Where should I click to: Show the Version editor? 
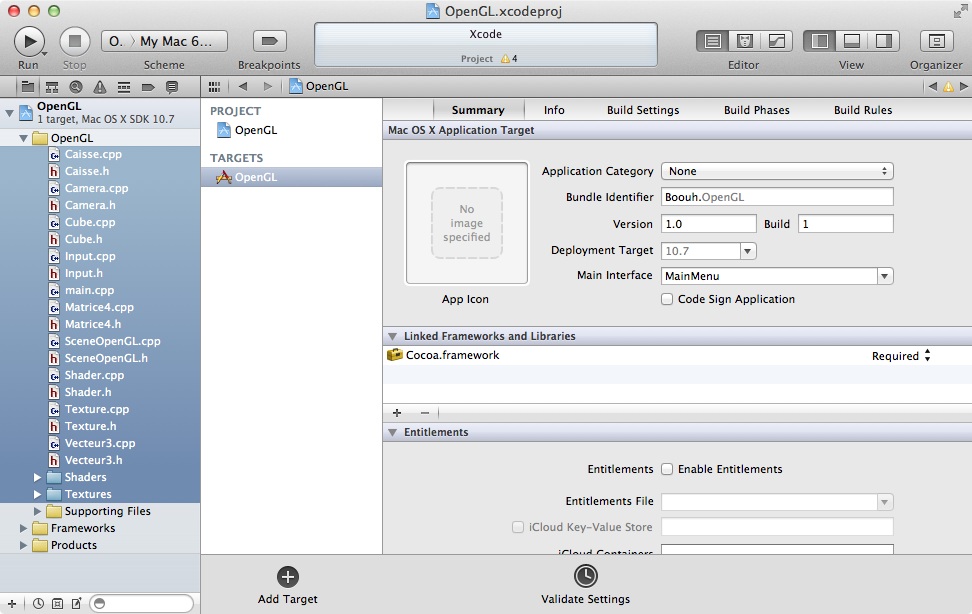(x=776, y=41)
